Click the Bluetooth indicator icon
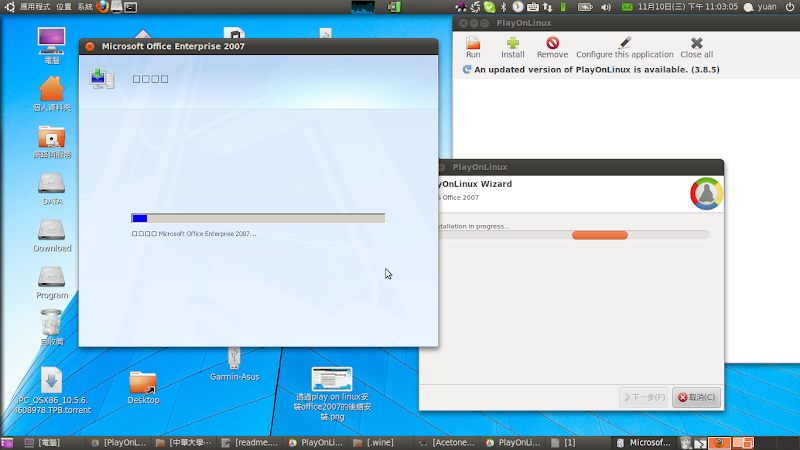 pos(504,7)
